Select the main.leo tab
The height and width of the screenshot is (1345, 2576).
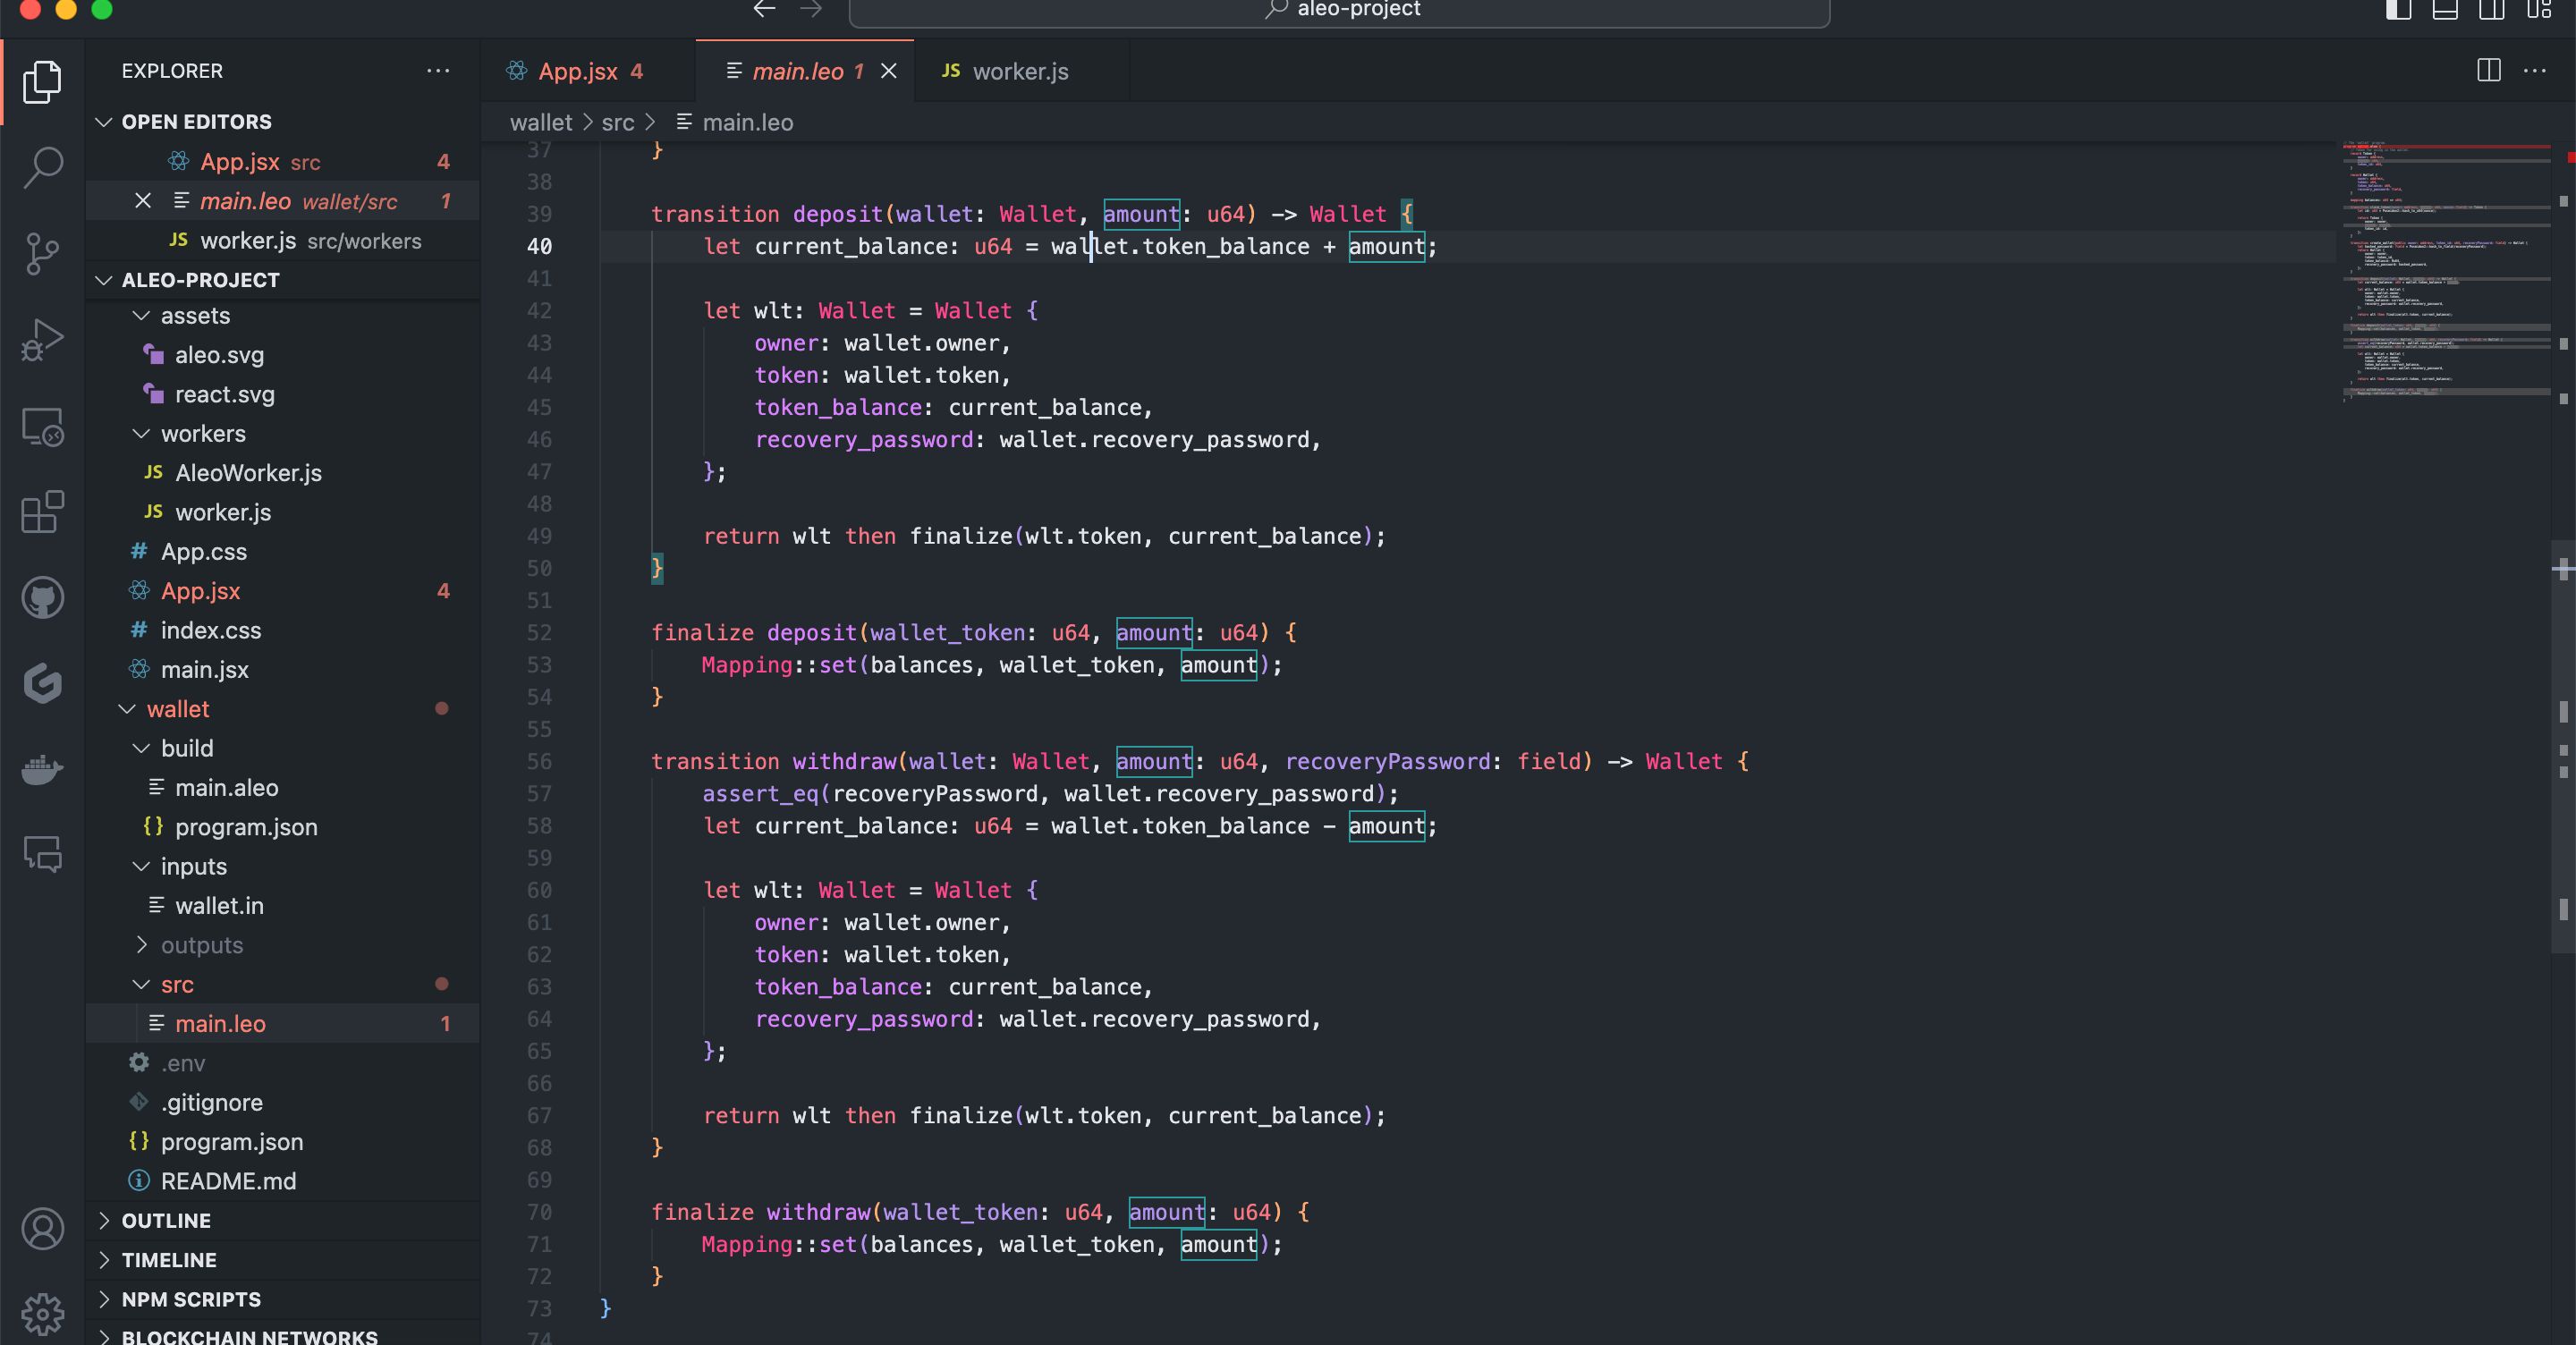804,71
